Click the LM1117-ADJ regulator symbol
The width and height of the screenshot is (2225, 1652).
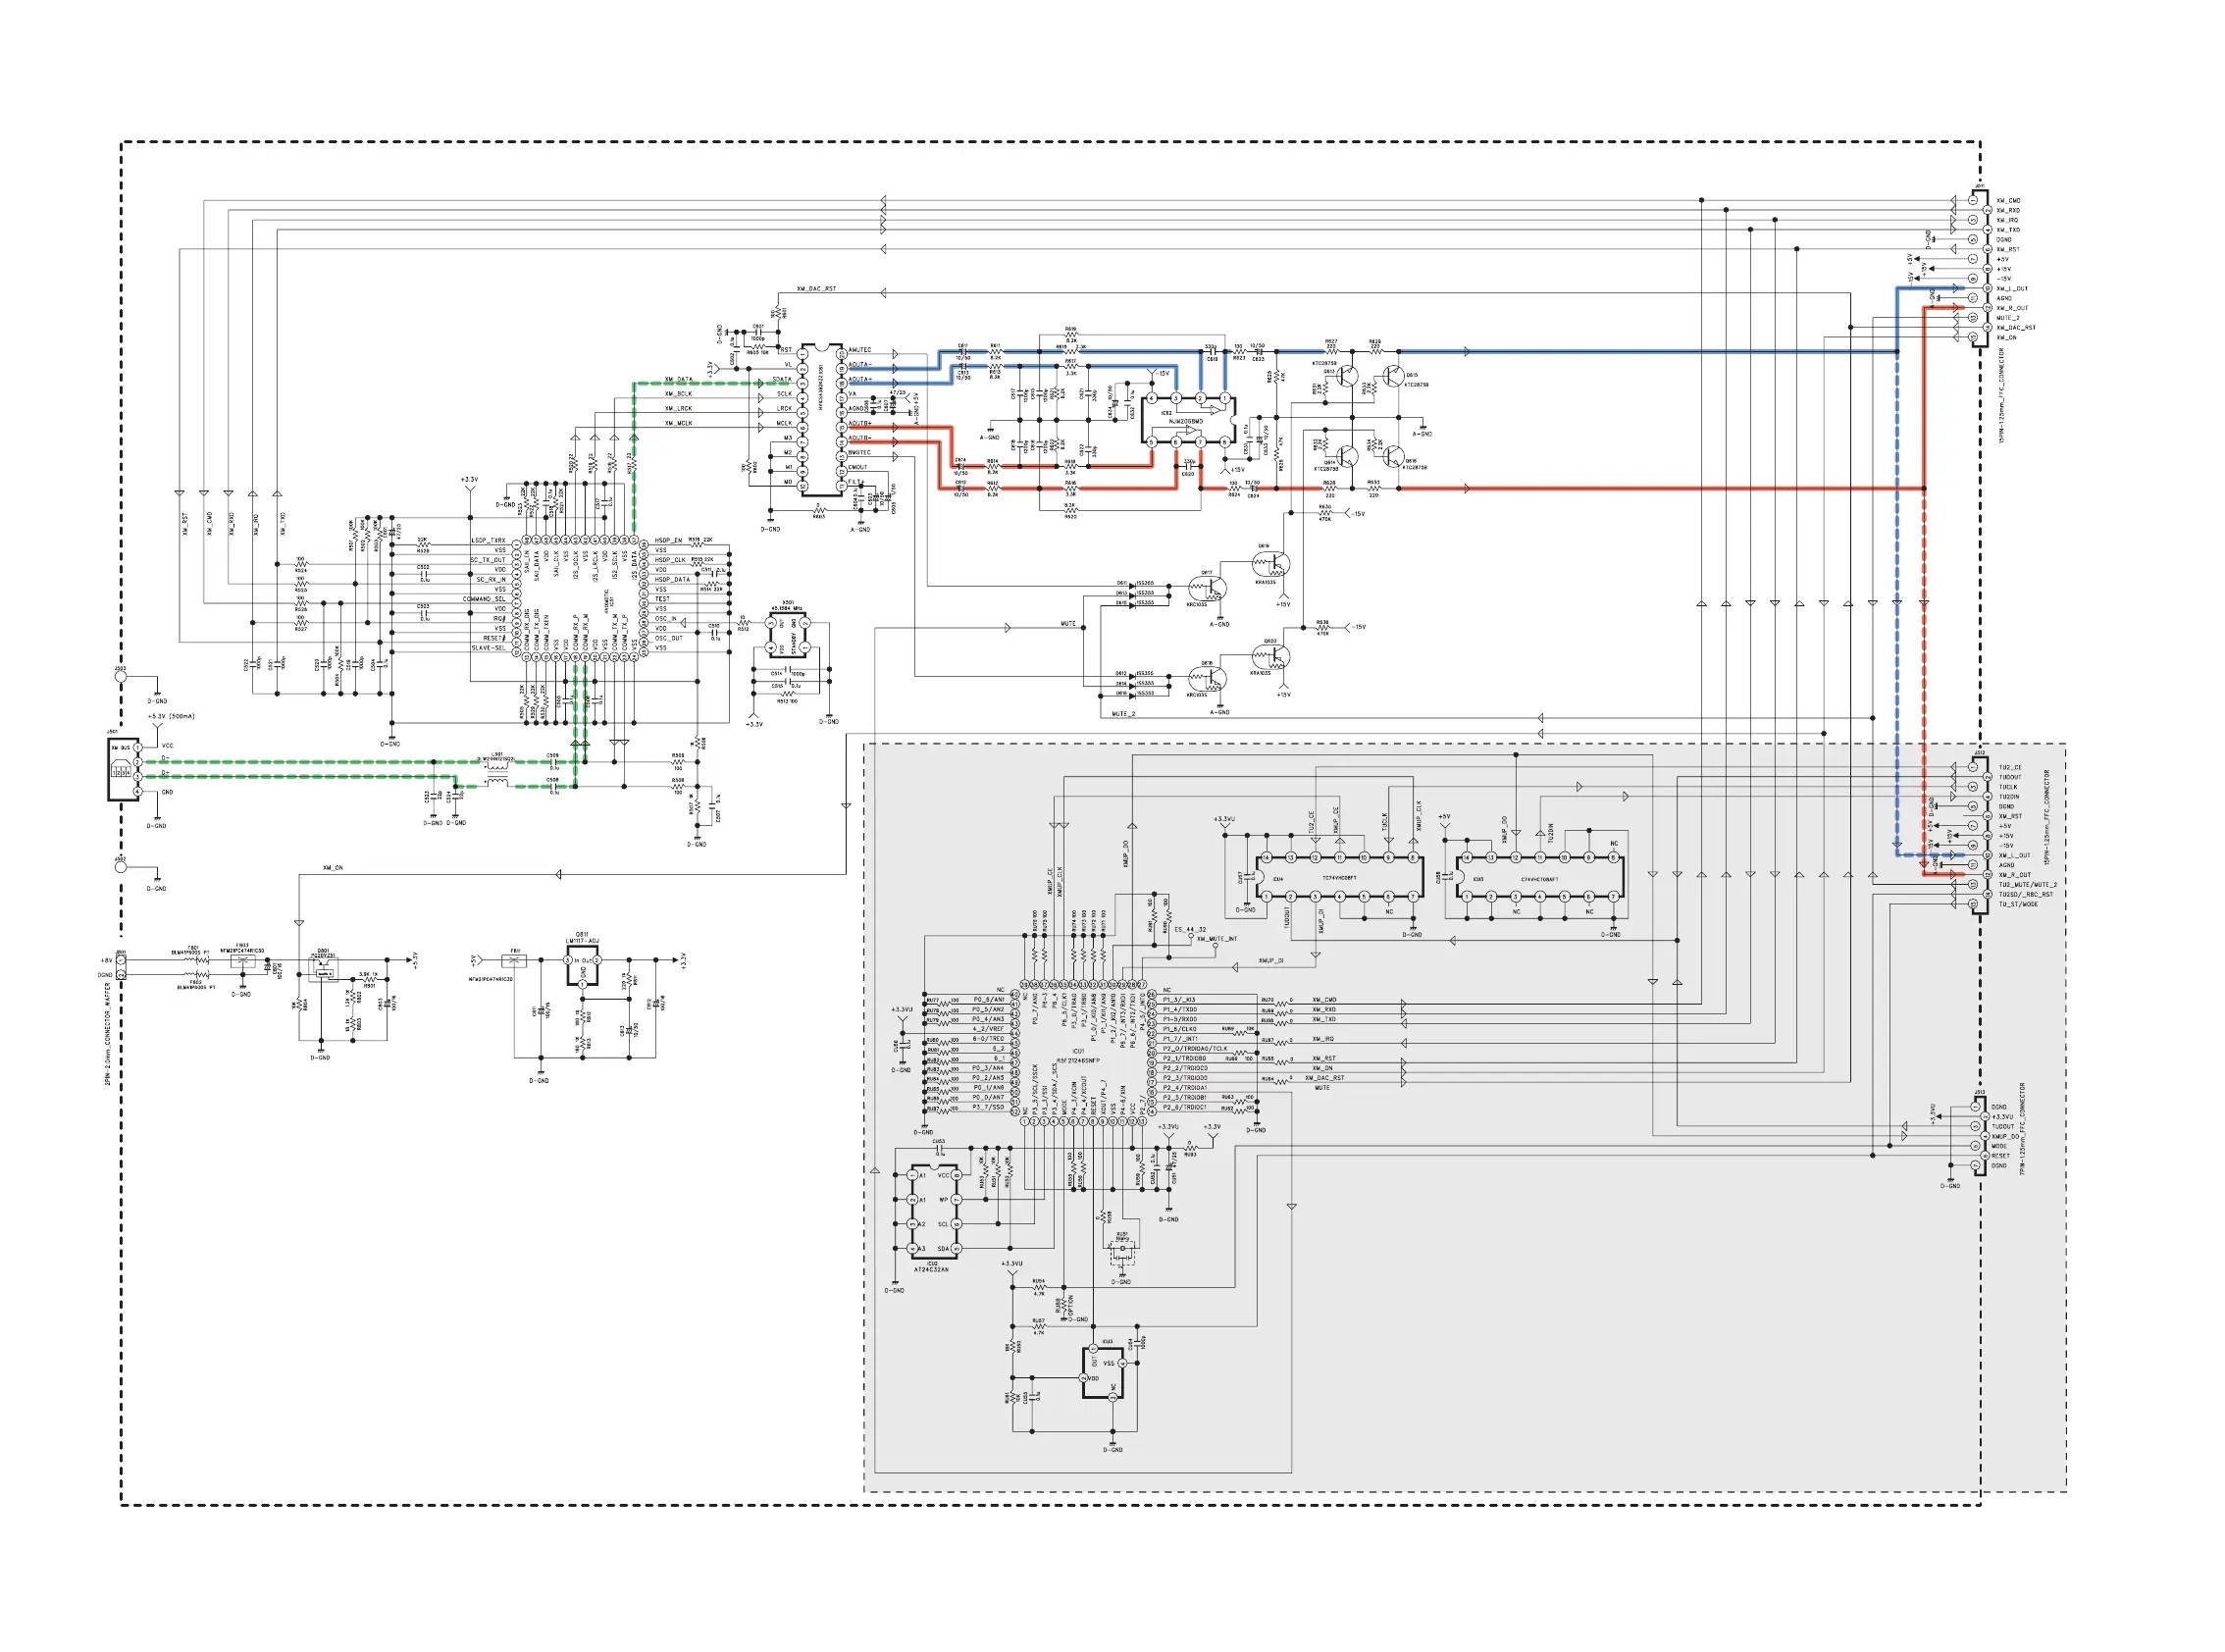click(x=583, y=966)
